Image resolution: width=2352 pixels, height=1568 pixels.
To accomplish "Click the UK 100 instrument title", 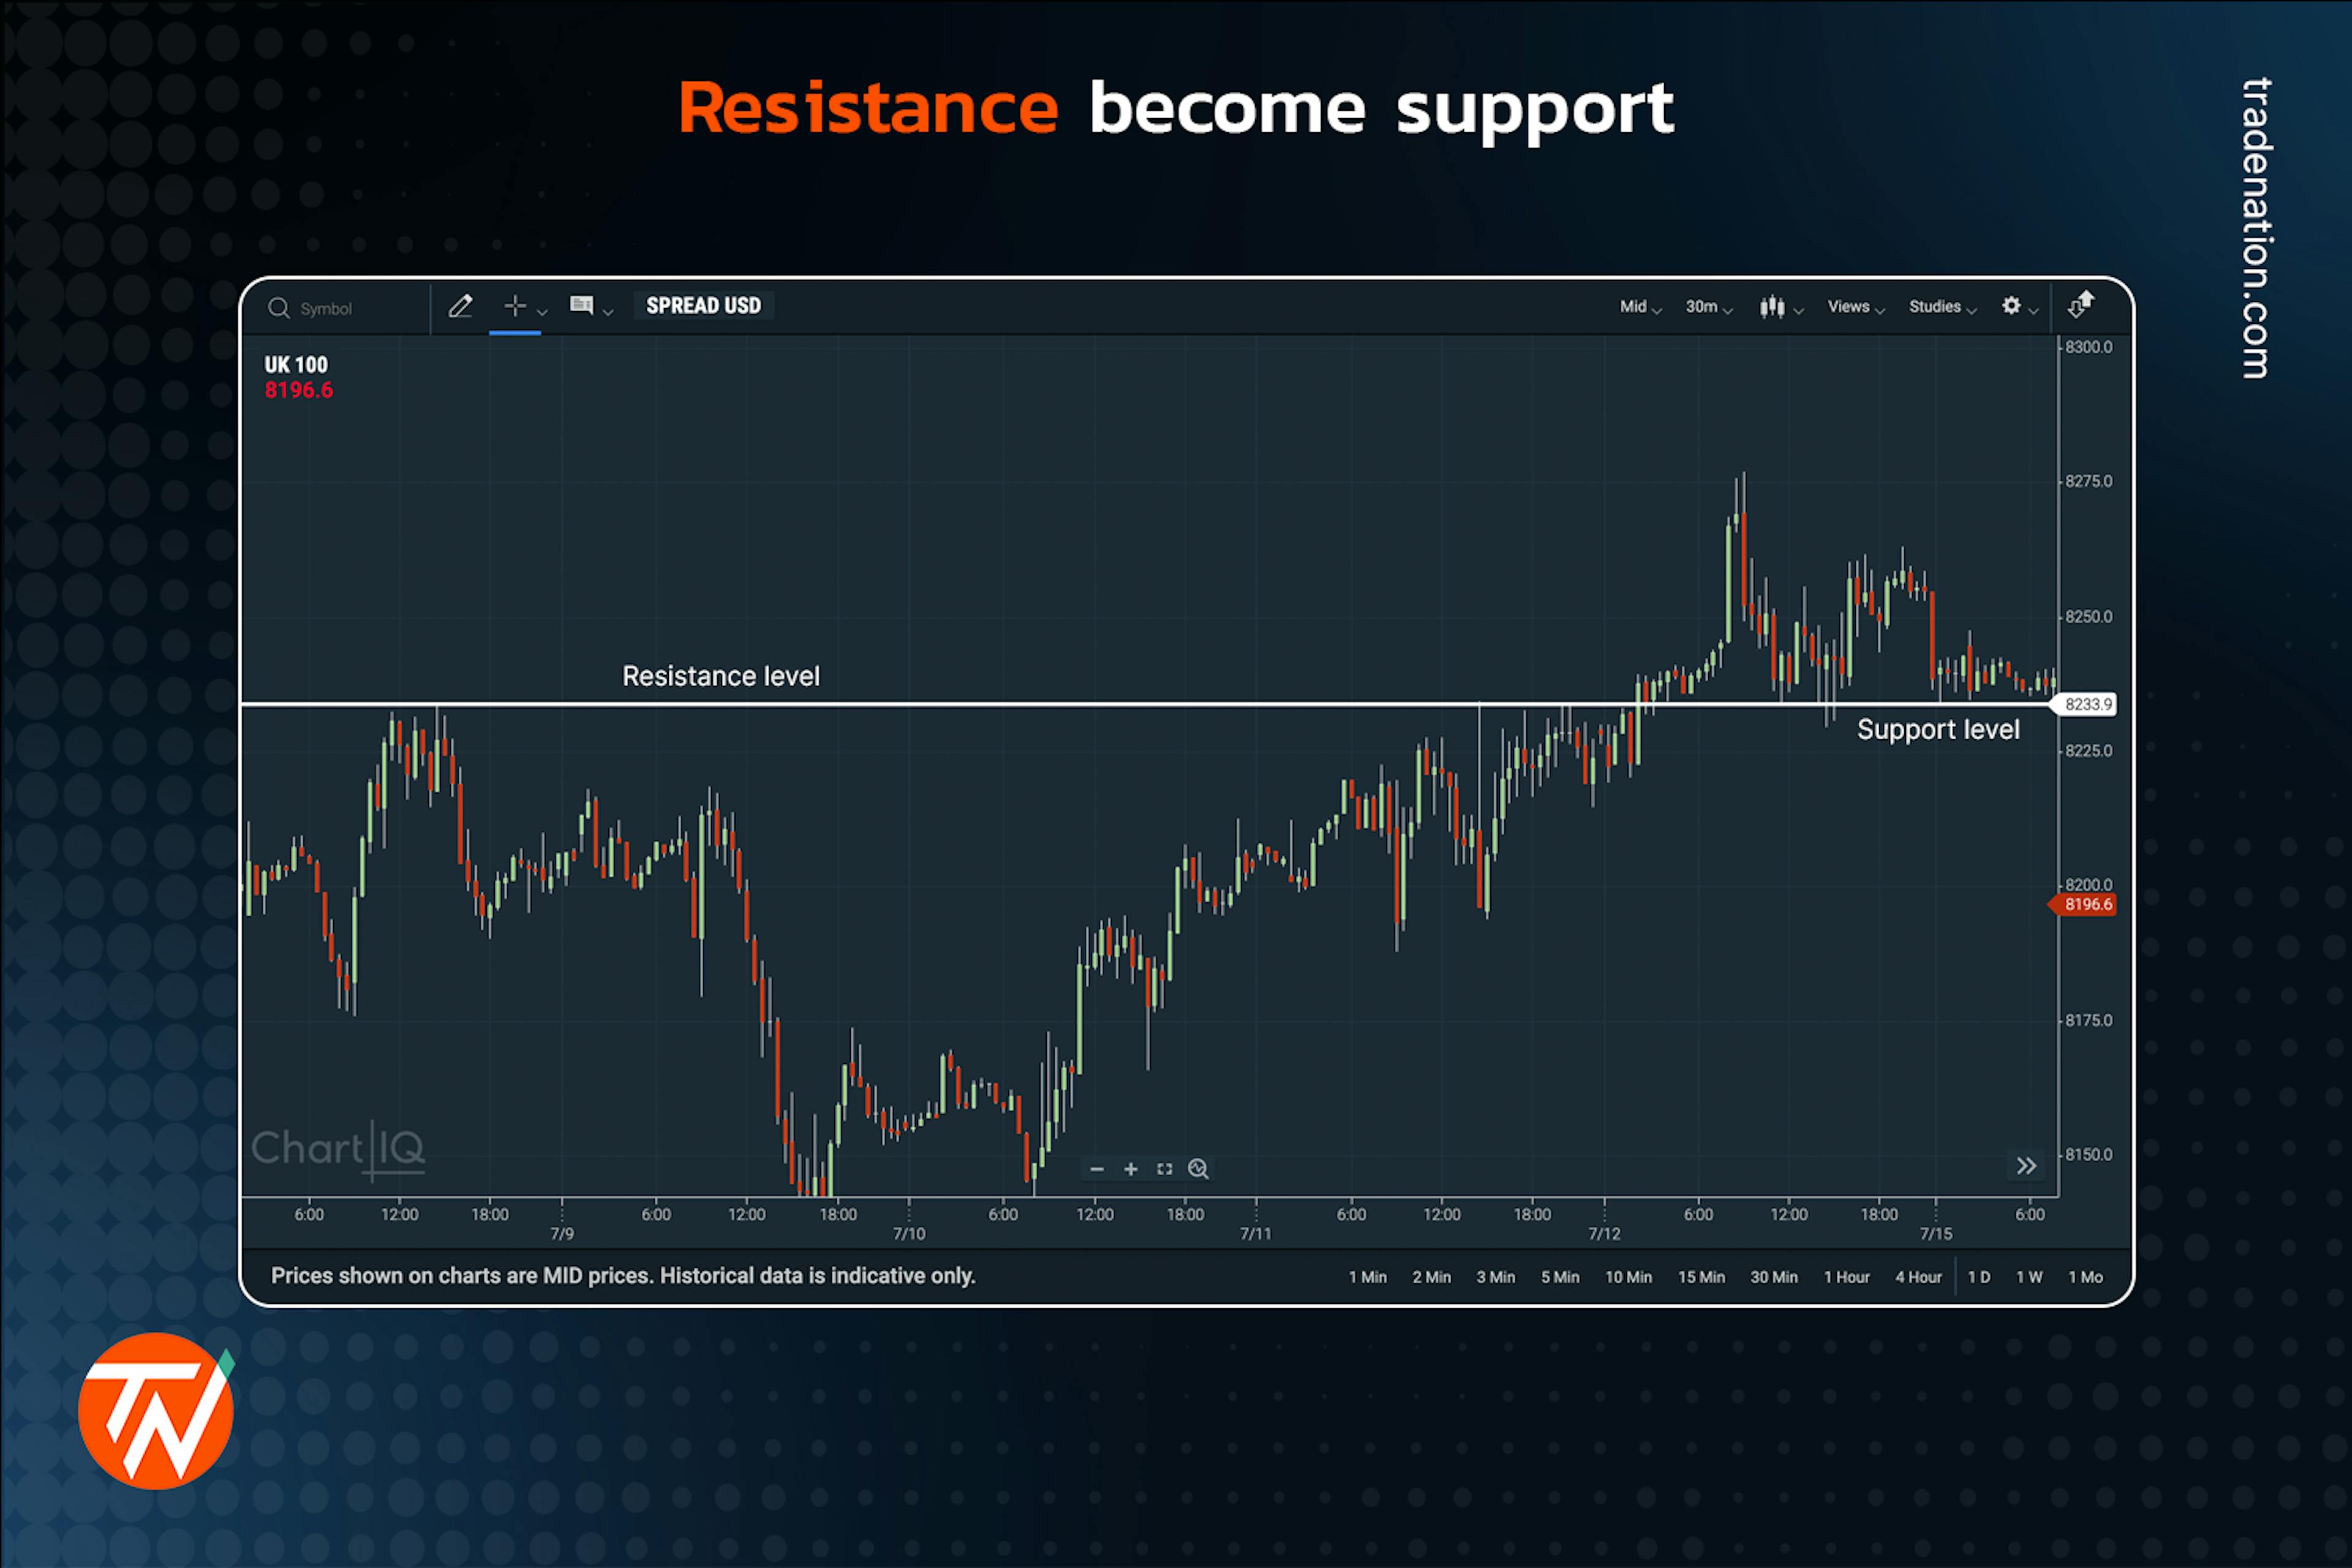I will coord(296,365).
